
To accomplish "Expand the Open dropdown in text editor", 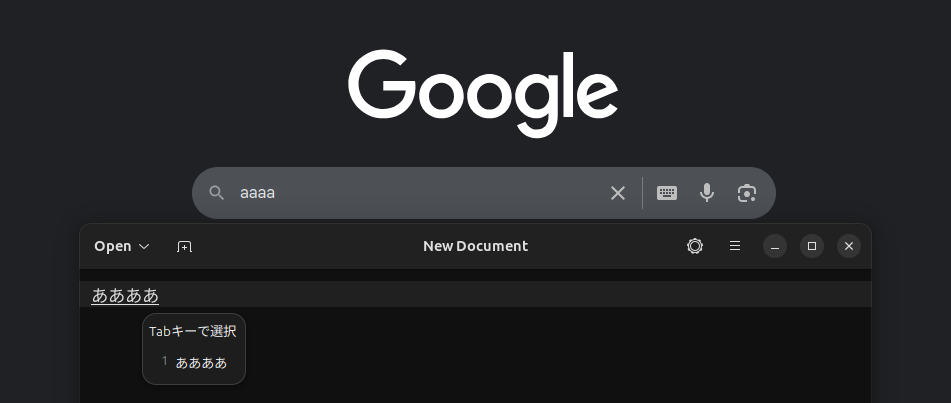I will 121,246.
